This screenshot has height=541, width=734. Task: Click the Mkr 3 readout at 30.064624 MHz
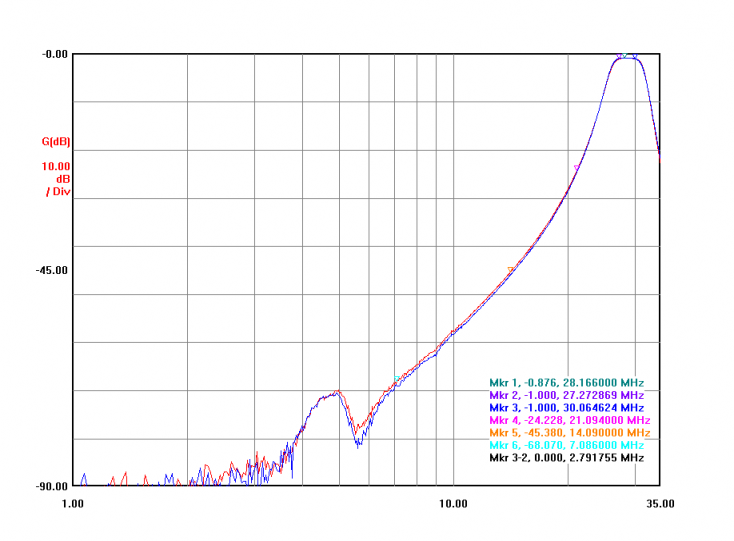pos(568,408)
